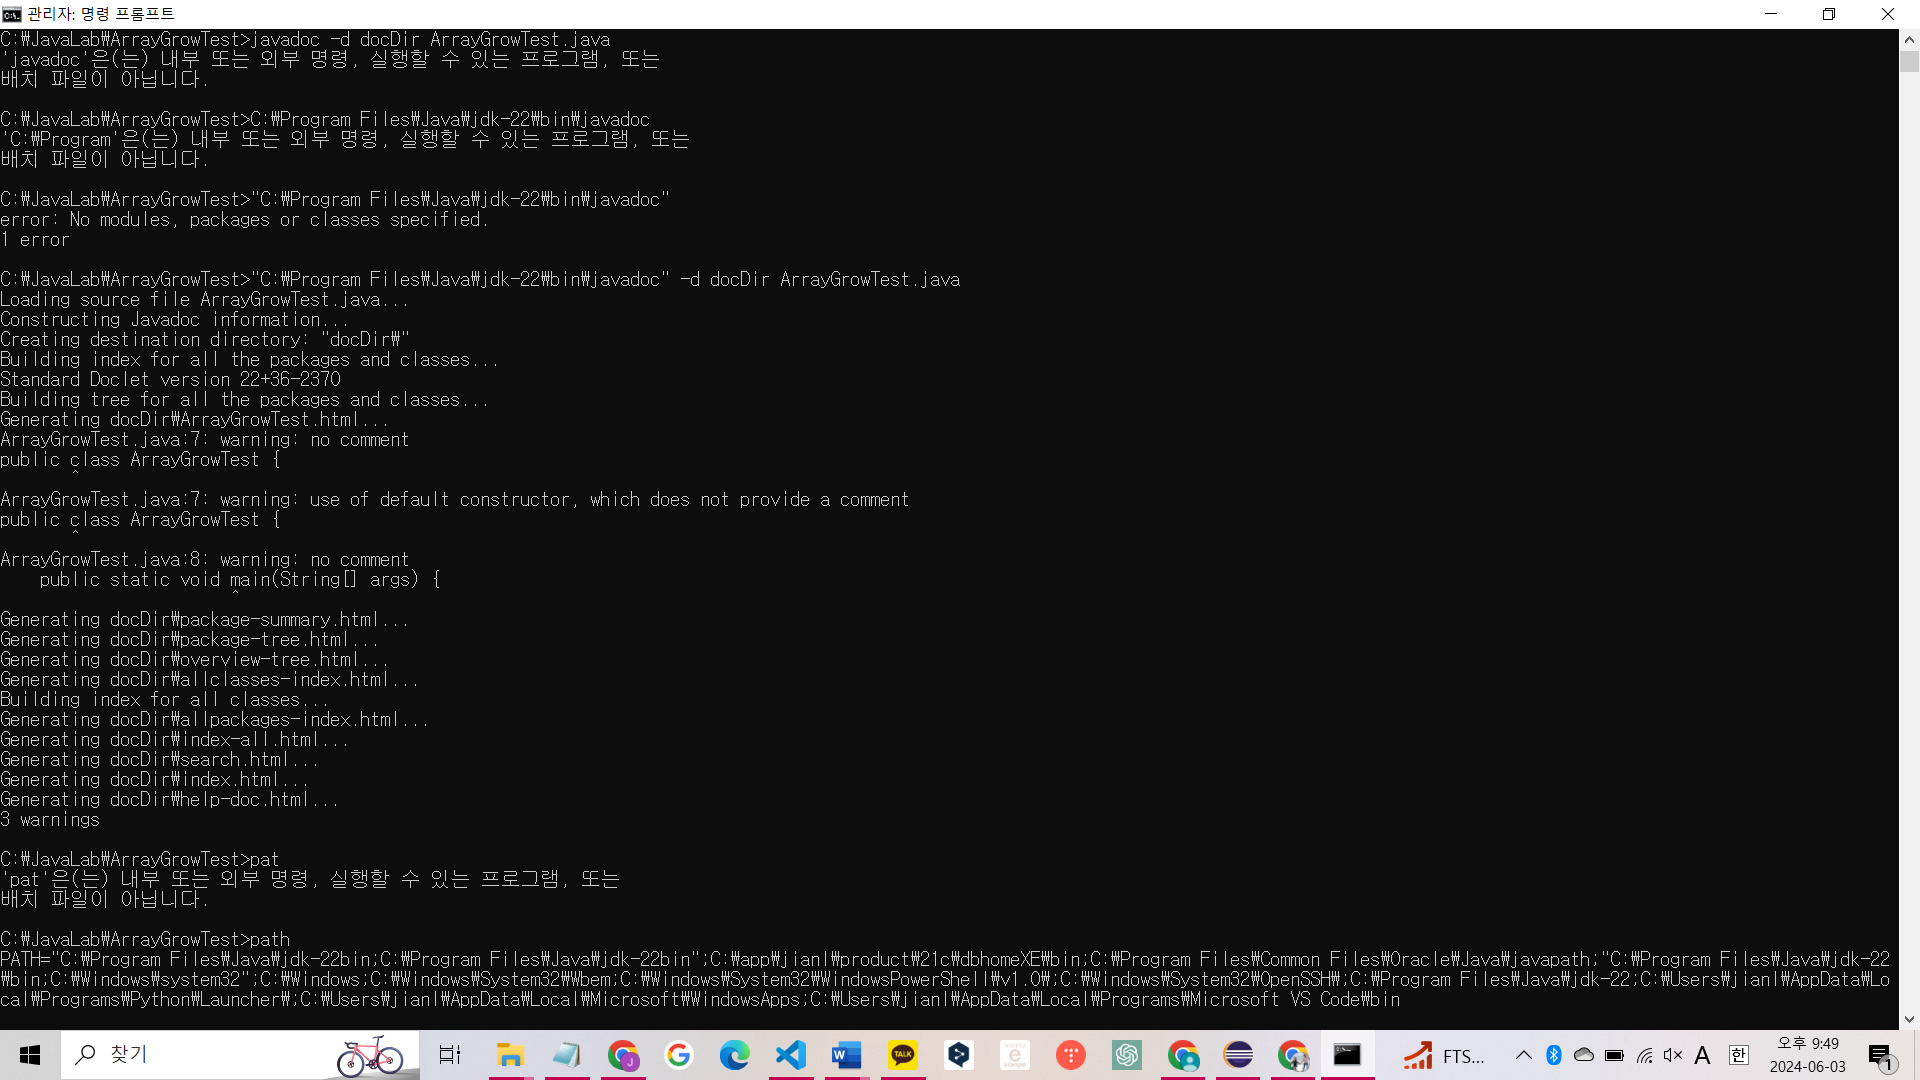Viewport: 1920px width, 1080px height.
Task: Open File Explorer from the taskbar
Action: click(x=510, y=1055)
